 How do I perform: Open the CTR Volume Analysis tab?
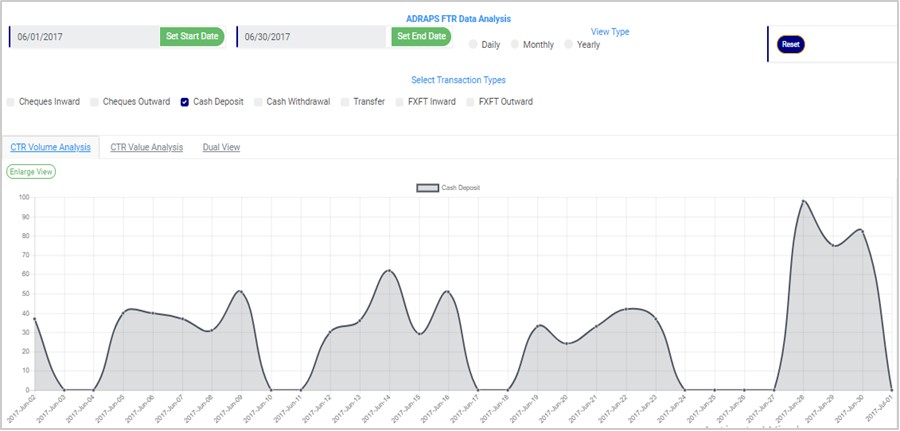pyautogui.click(x=49, y=147)
